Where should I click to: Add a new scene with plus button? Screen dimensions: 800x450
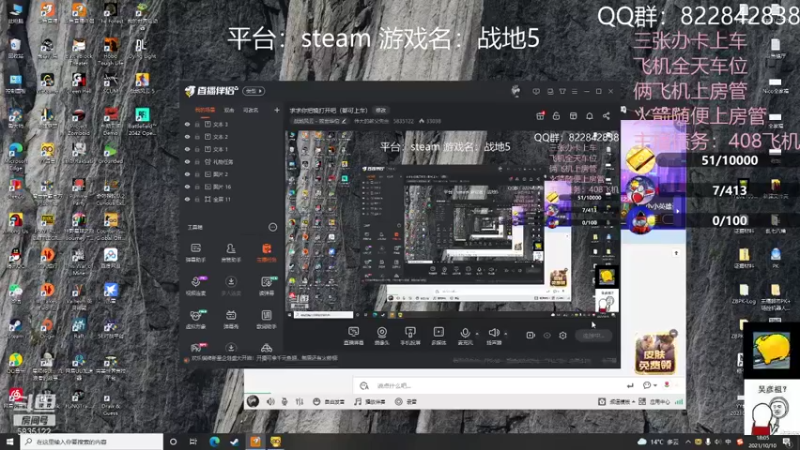(277, 110)
